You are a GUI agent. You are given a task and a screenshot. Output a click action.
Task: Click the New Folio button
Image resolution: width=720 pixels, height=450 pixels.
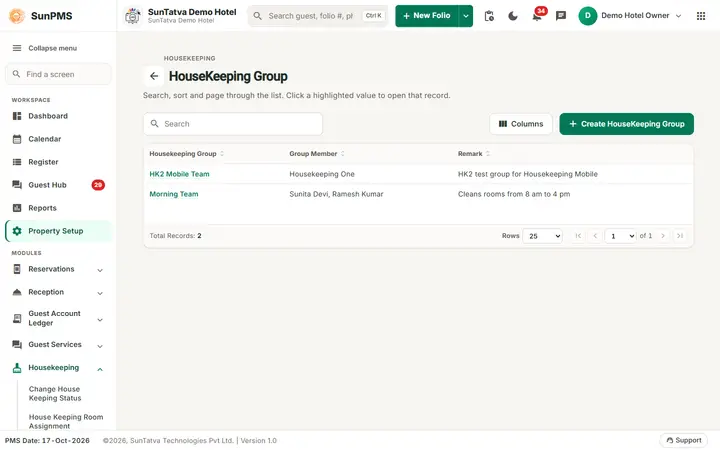pos(427,16)
